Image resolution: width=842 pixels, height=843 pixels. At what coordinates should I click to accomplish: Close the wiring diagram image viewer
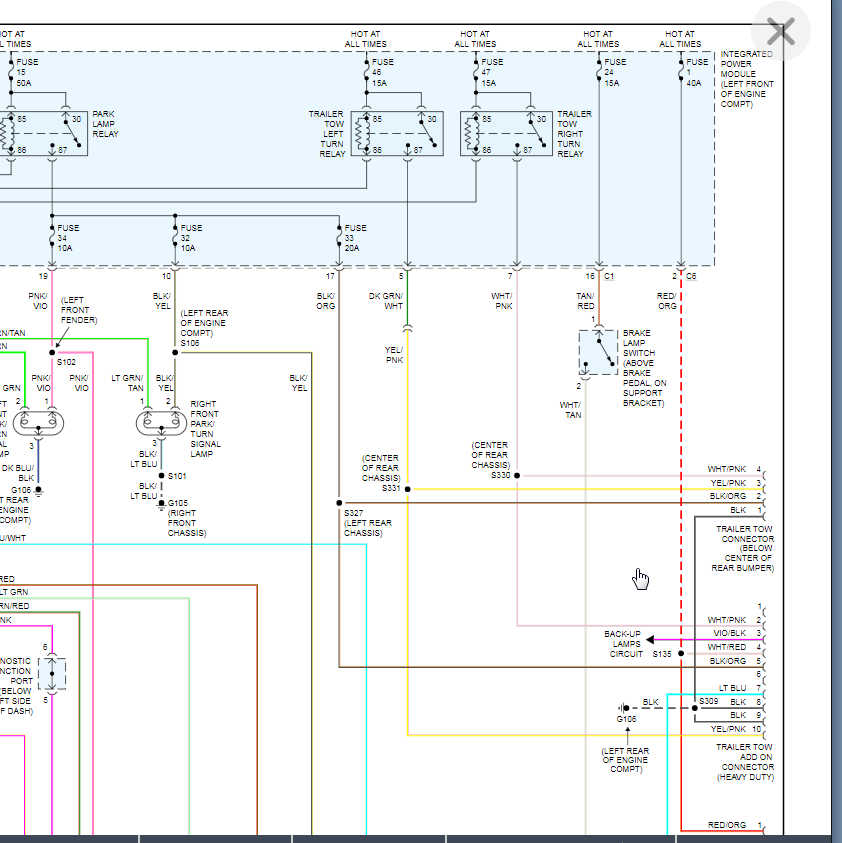point(780,33)
